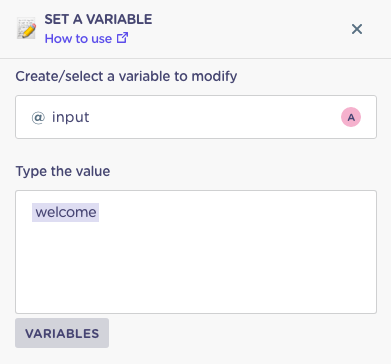Select the highlighted welcome text
The width and height of the screenshot is (391, 364).
(x=66, y=212)
